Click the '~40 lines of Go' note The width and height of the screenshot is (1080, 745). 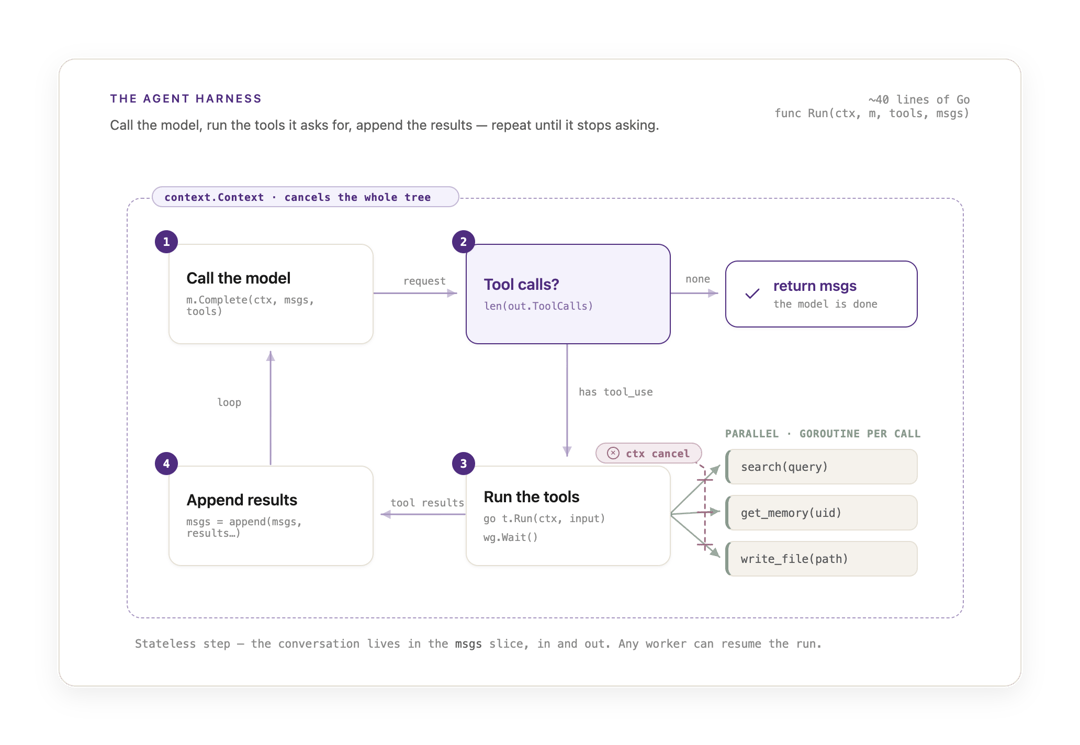[919, 100]
